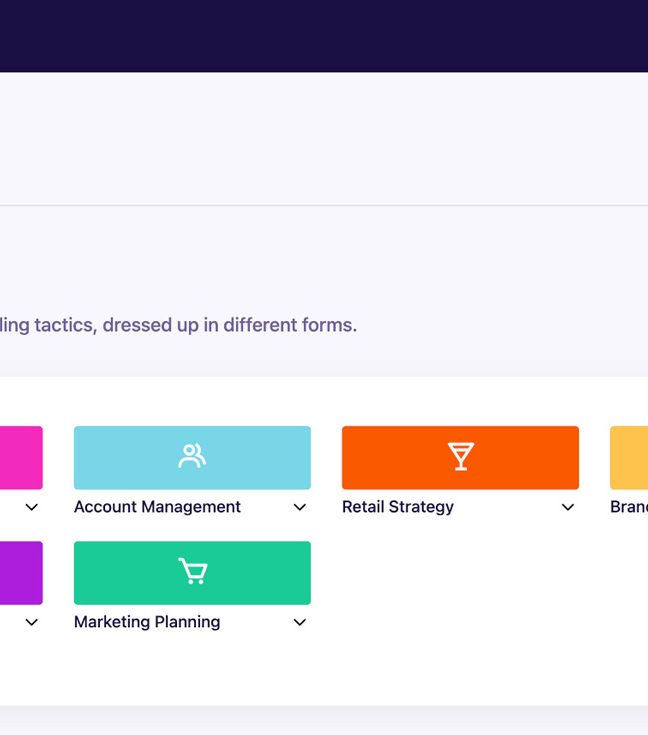648x735 pixels.
Task: Expand the Account Management chevron
Action: (x=300, y=507)
